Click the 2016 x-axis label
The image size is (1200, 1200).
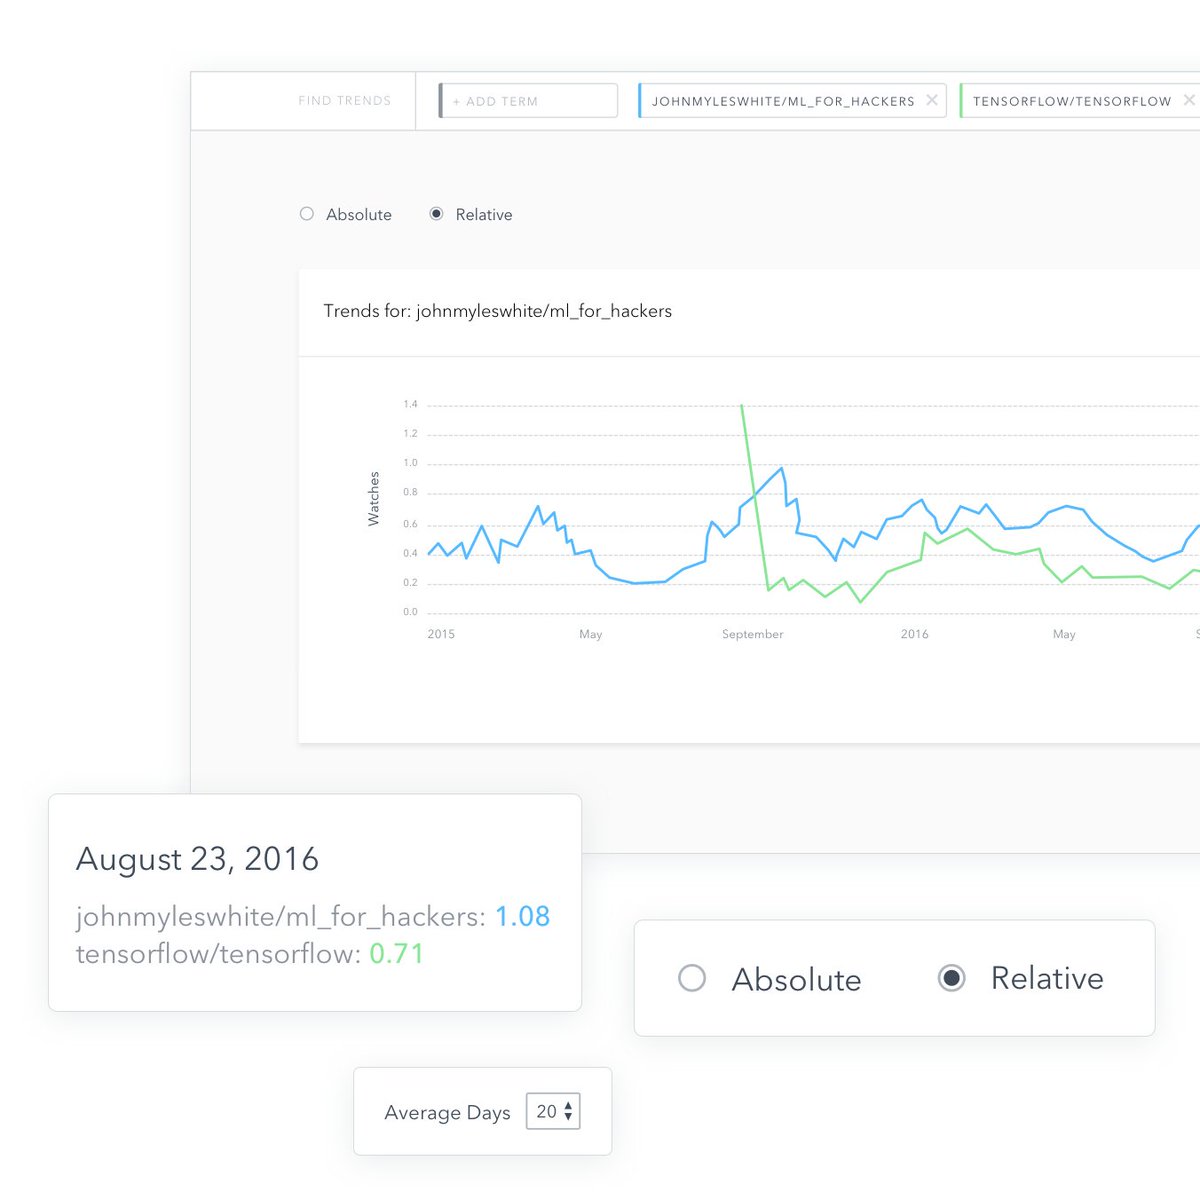click(x=914, y=634)
